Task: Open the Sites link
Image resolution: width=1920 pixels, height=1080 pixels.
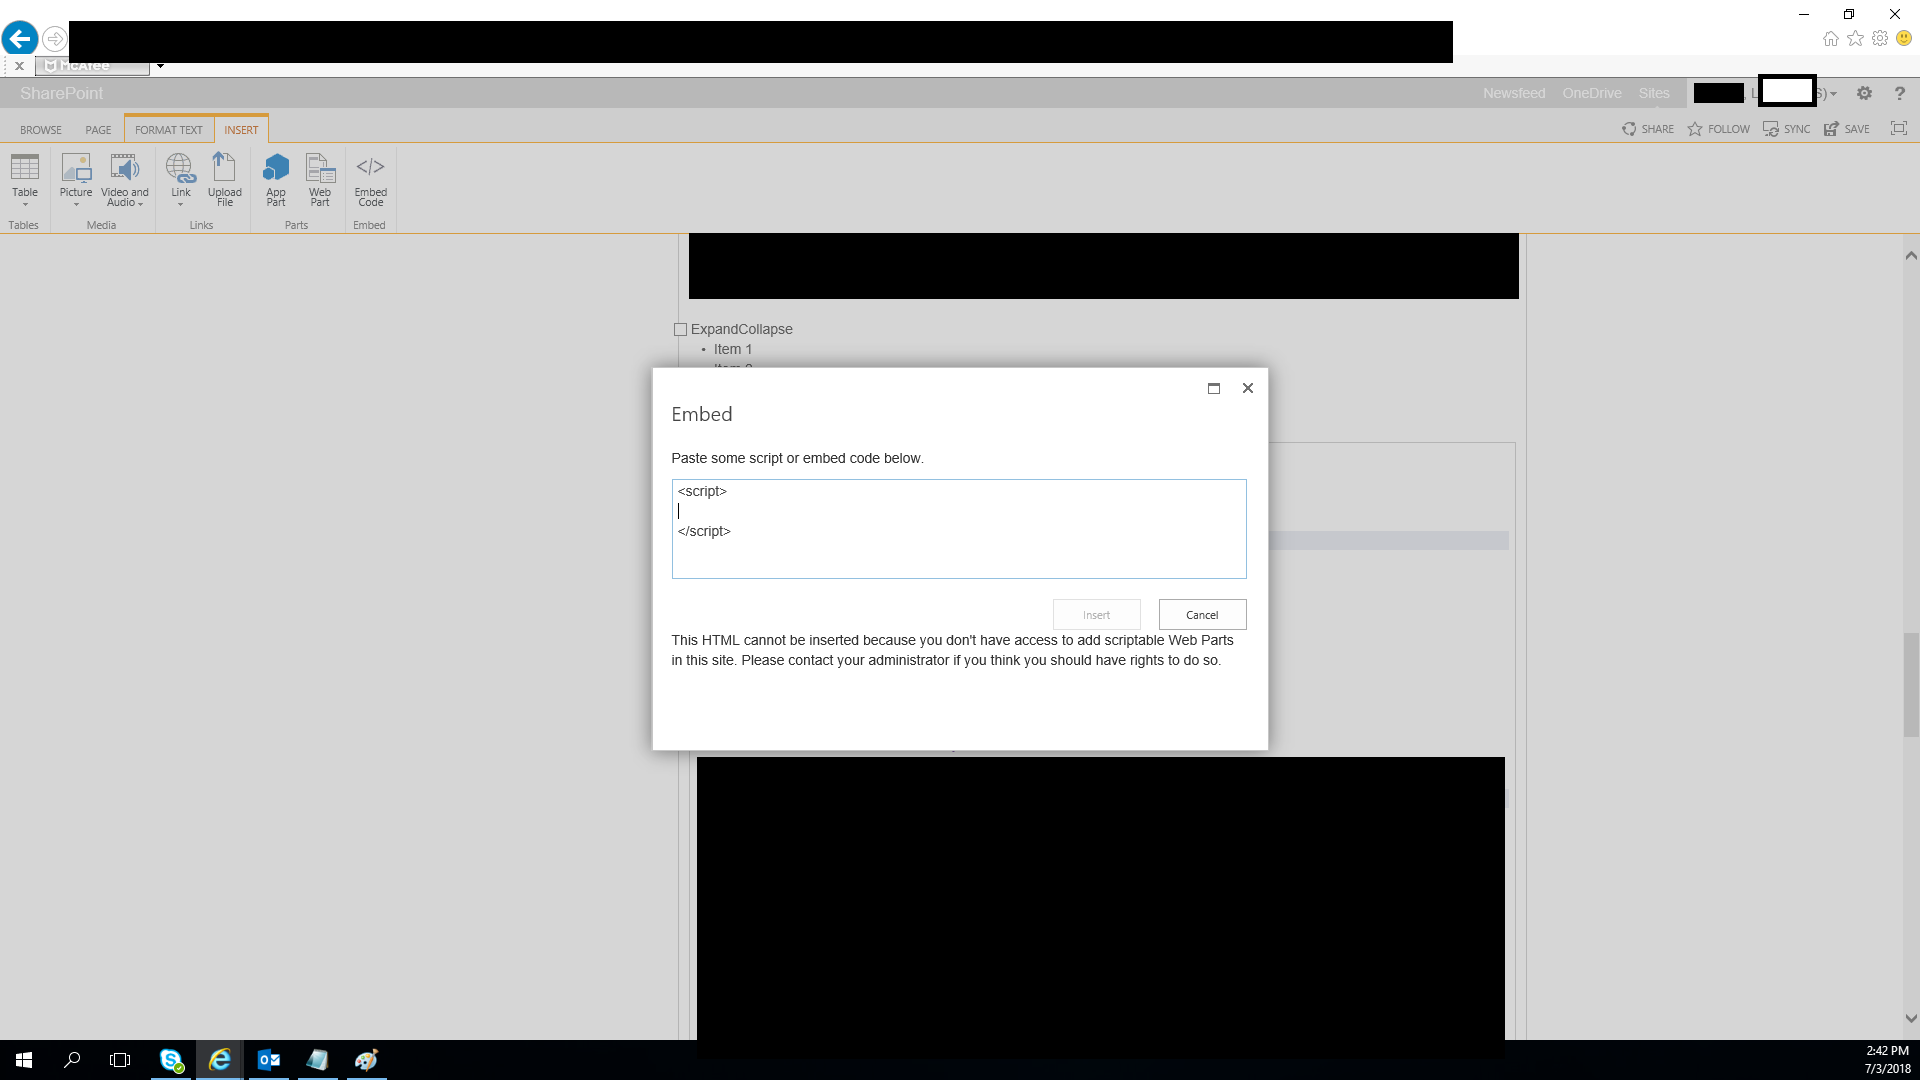Action: click(x=1654, y=93)
